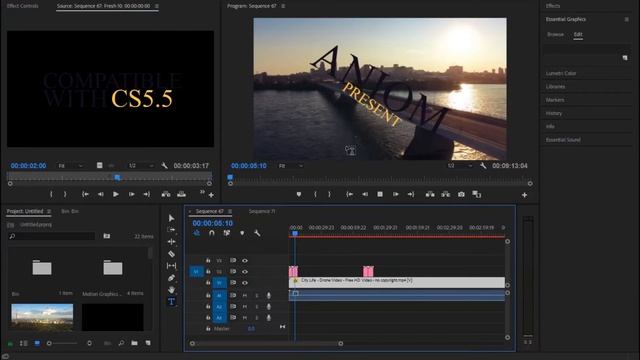This screenshot has width=640, height=360.
Task: Select the Slip tool
Action: click(x=171, y=266)
